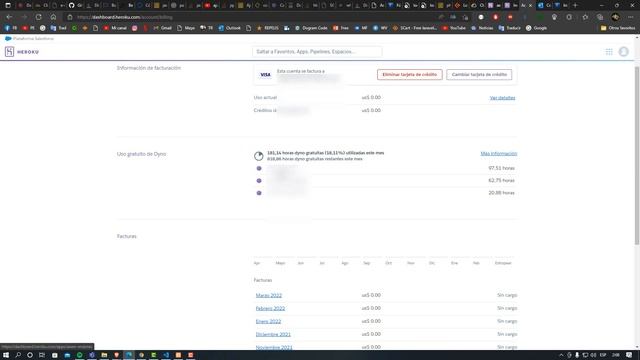Click the VISA card logo

[265, 75]
